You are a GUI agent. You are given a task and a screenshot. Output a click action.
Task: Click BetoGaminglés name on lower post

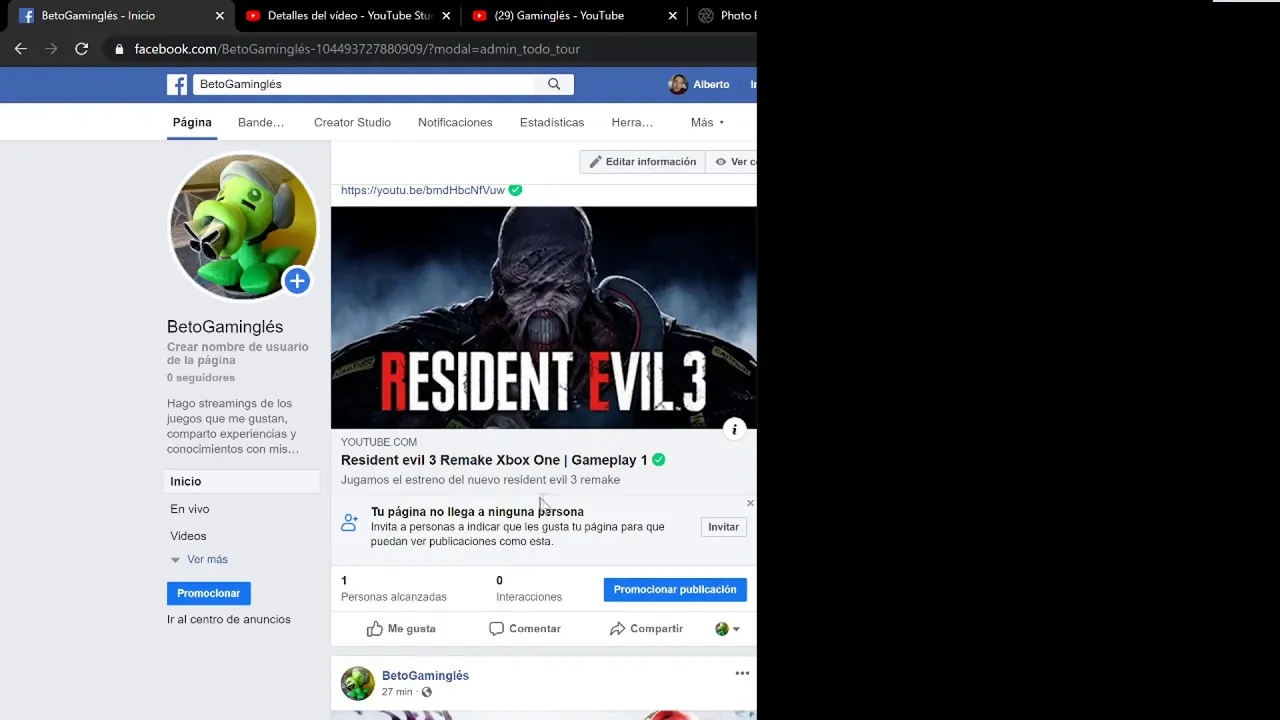[425, 676]
